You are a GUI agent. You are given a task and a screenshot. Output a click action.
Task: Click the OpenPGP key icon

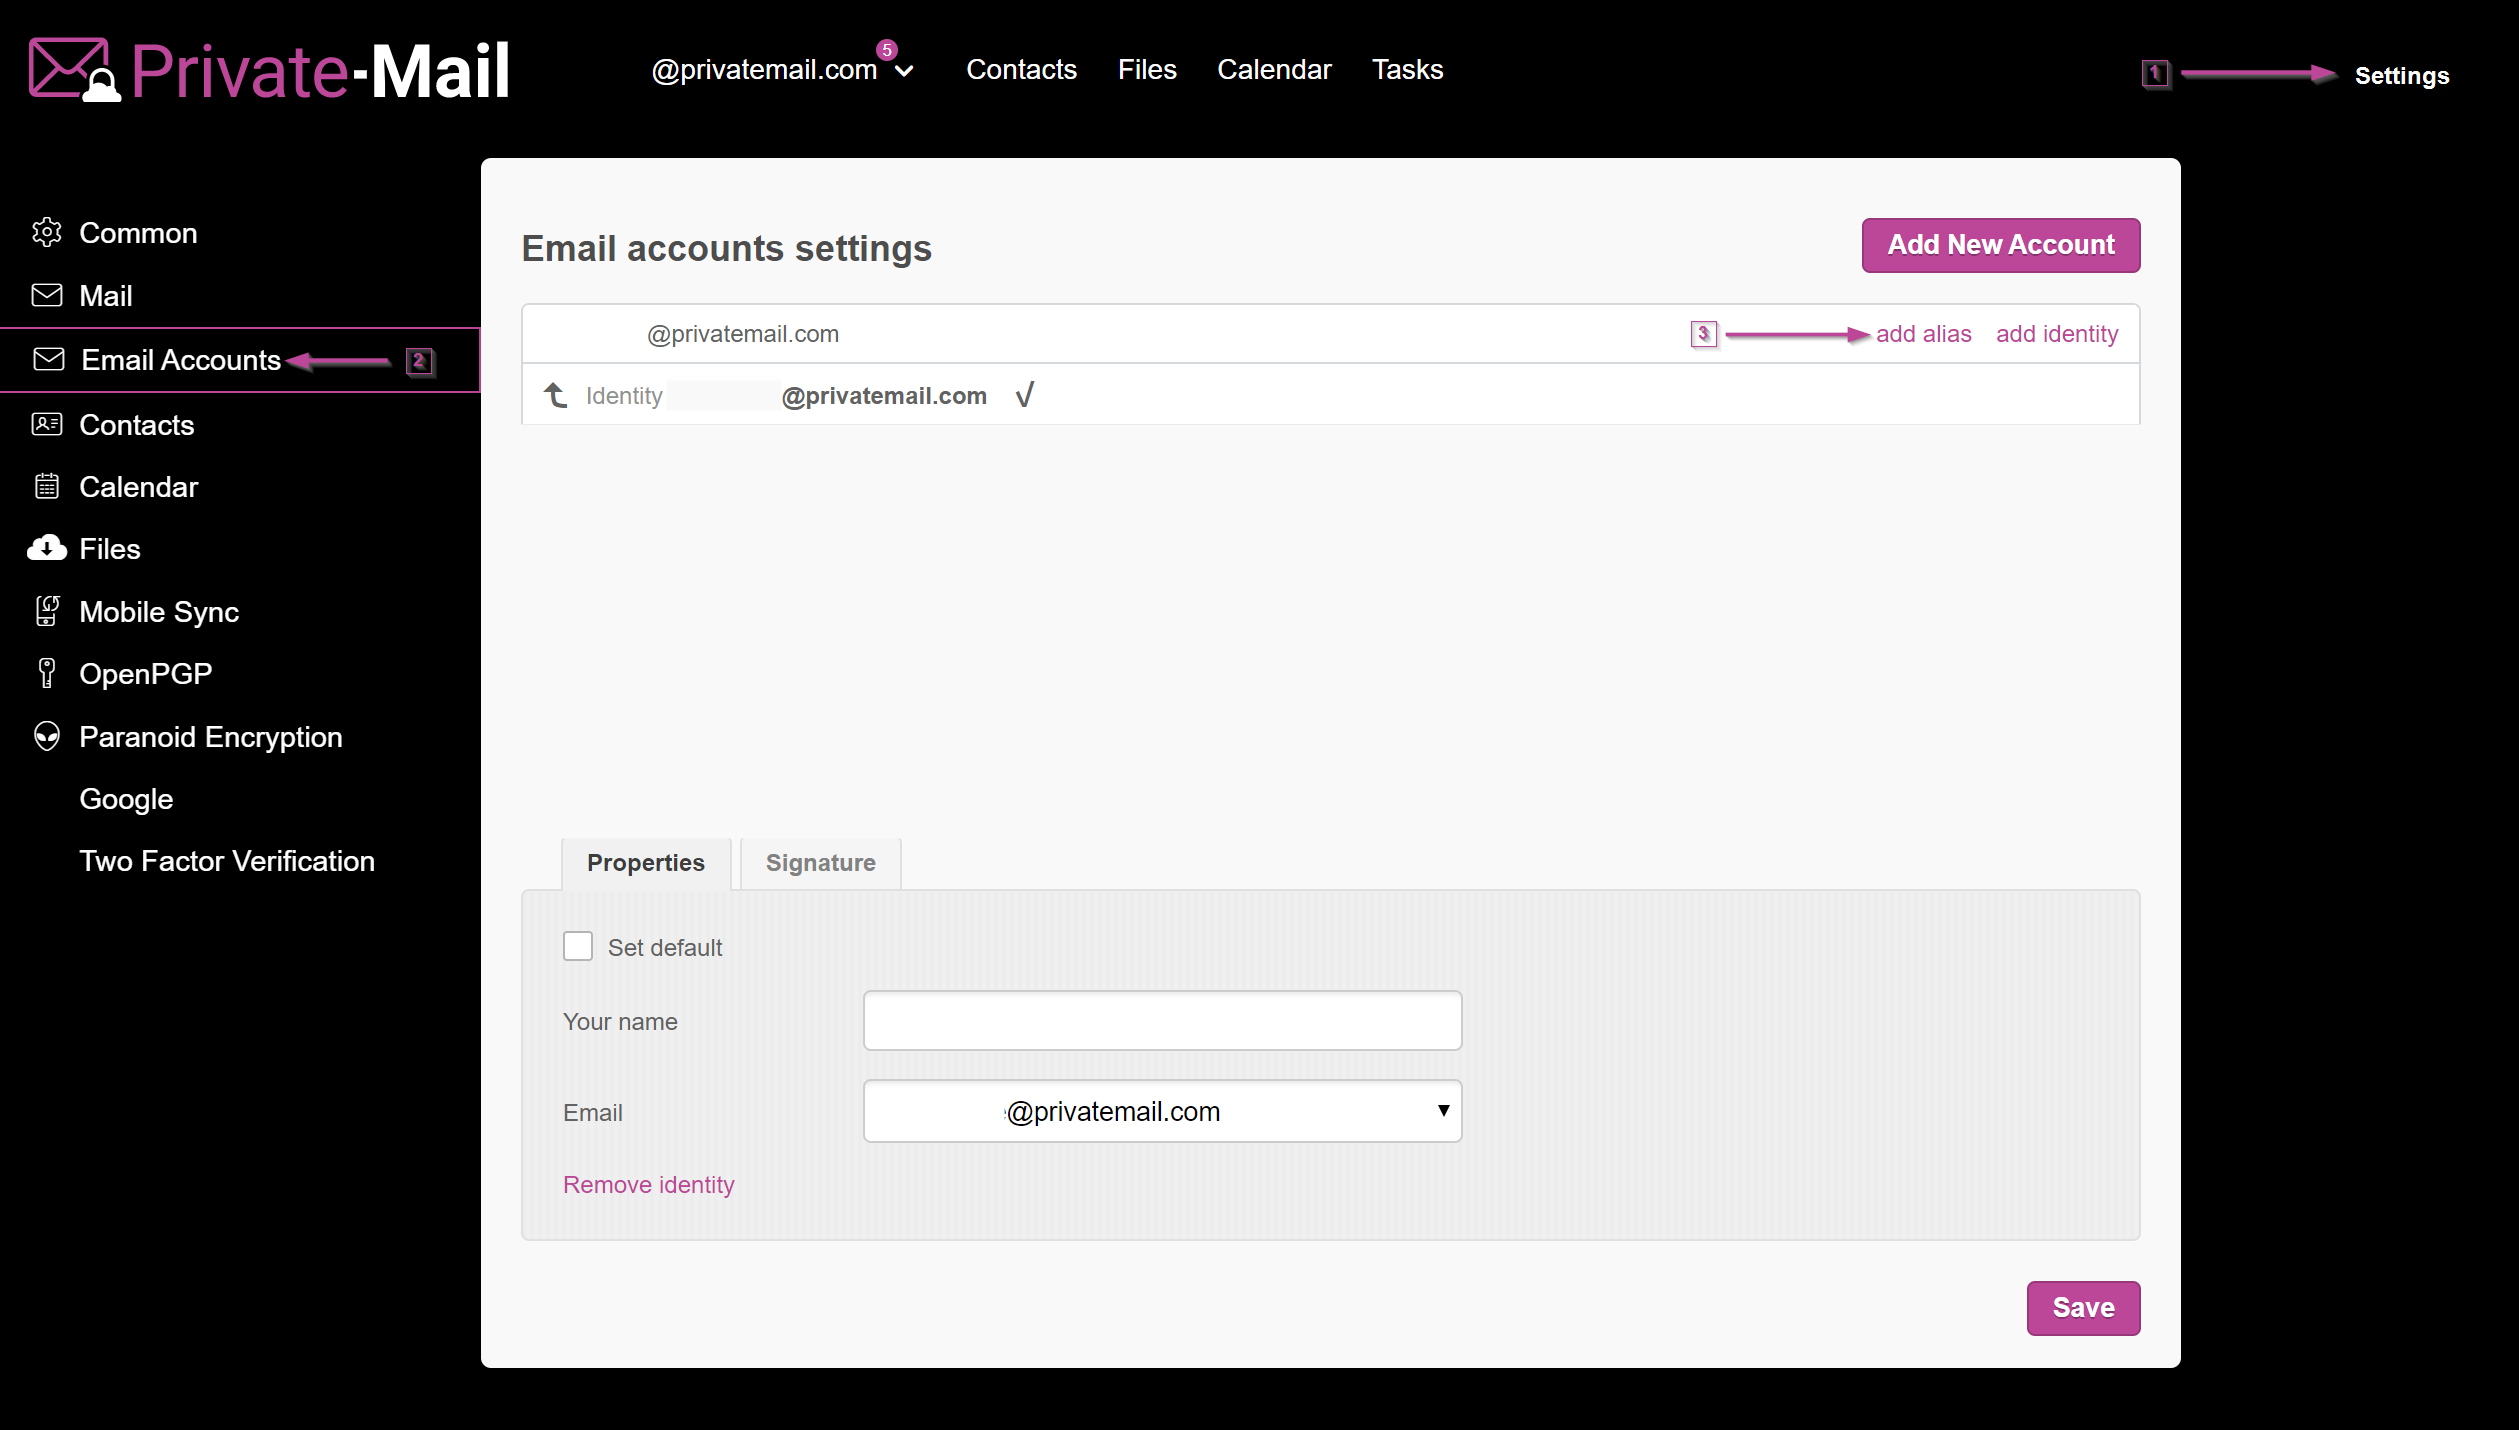tap(46, 673)
